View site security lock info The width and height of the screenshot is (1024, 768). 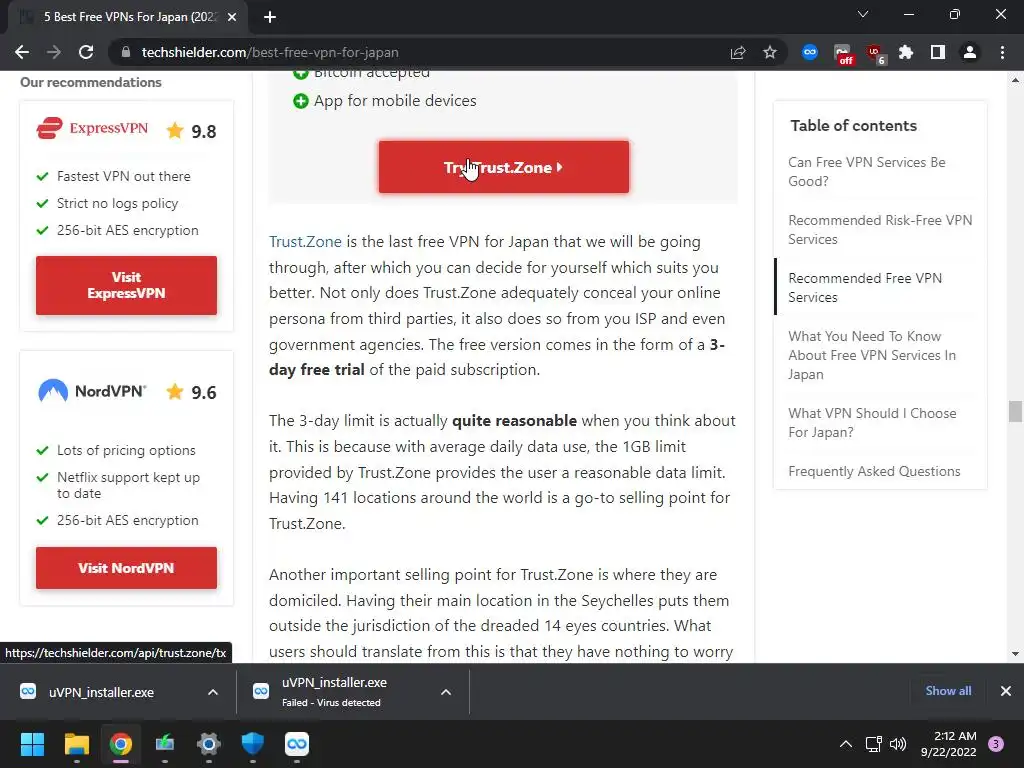click(x=126, y=52)
